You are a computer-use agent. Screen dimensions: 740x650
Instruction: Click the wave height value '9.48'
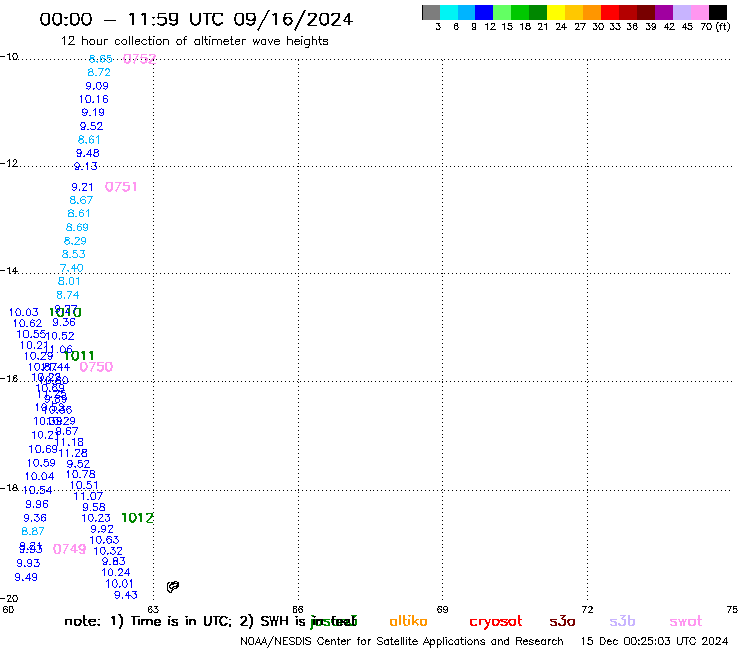coord(88,153)
